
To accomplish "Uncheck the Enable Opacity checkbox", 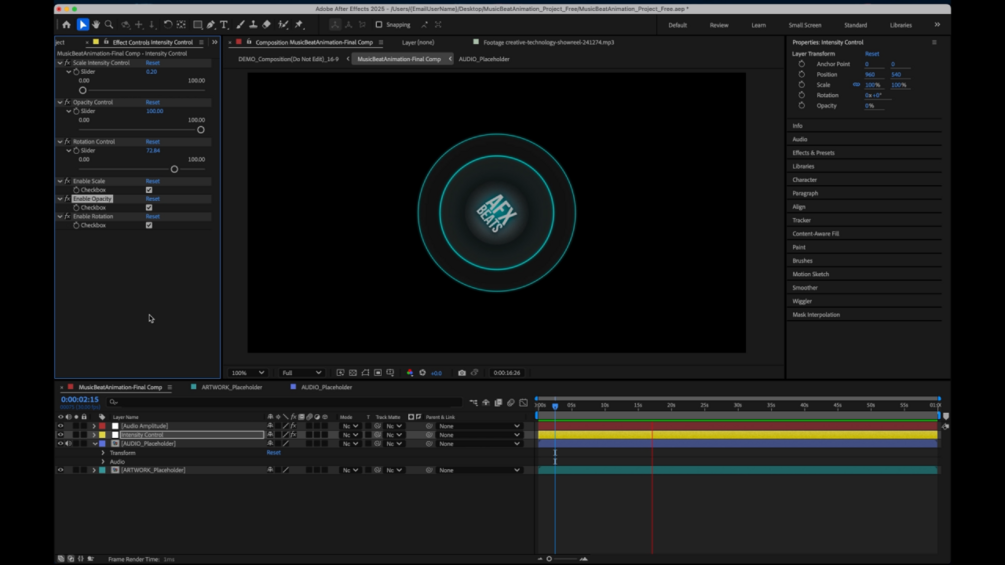I will tap(149, 208).
